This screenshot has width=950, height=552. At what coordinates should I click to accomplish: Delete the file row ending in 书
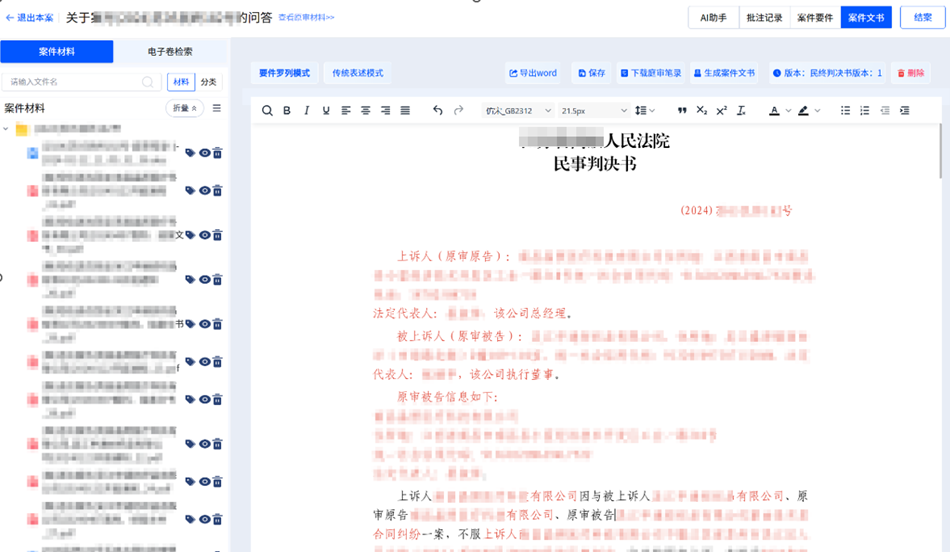pyautogui.click(x=218, y=324)
